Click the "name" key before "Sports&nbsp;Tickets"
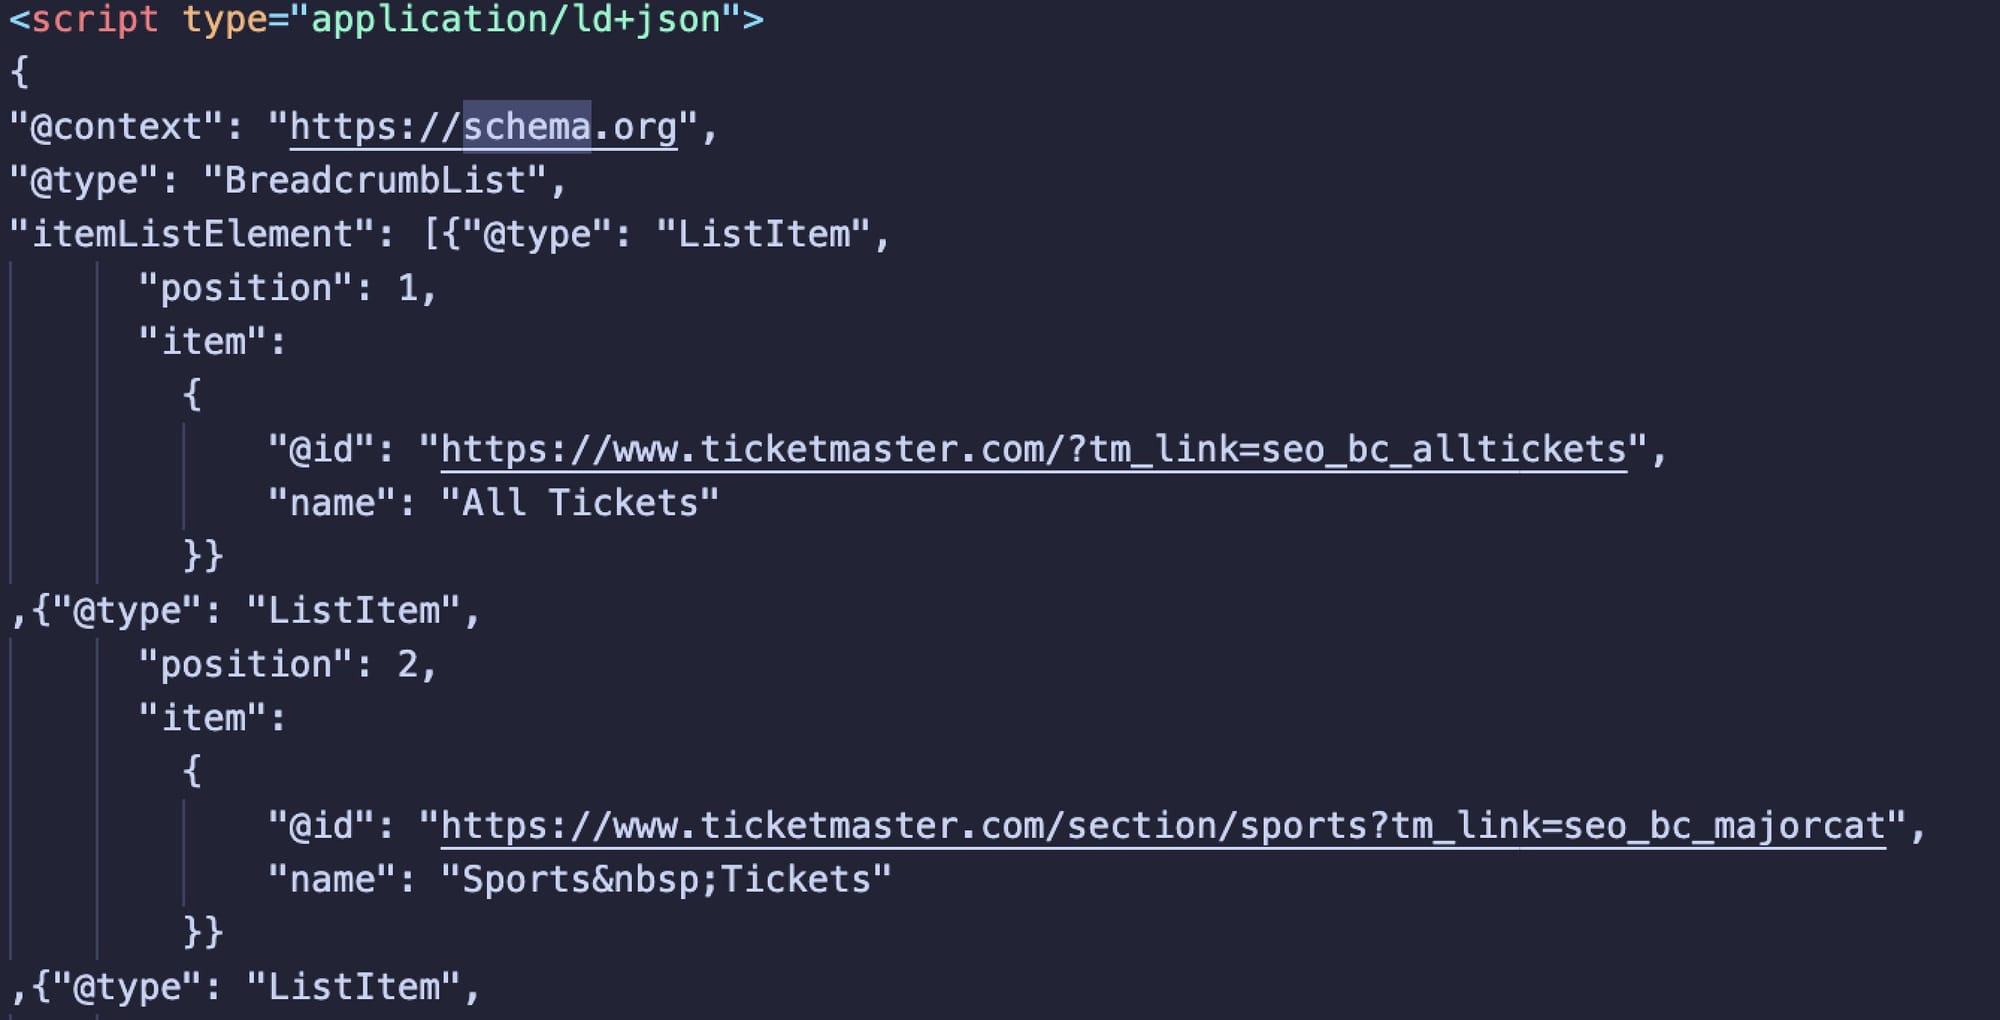 point(331,880)
